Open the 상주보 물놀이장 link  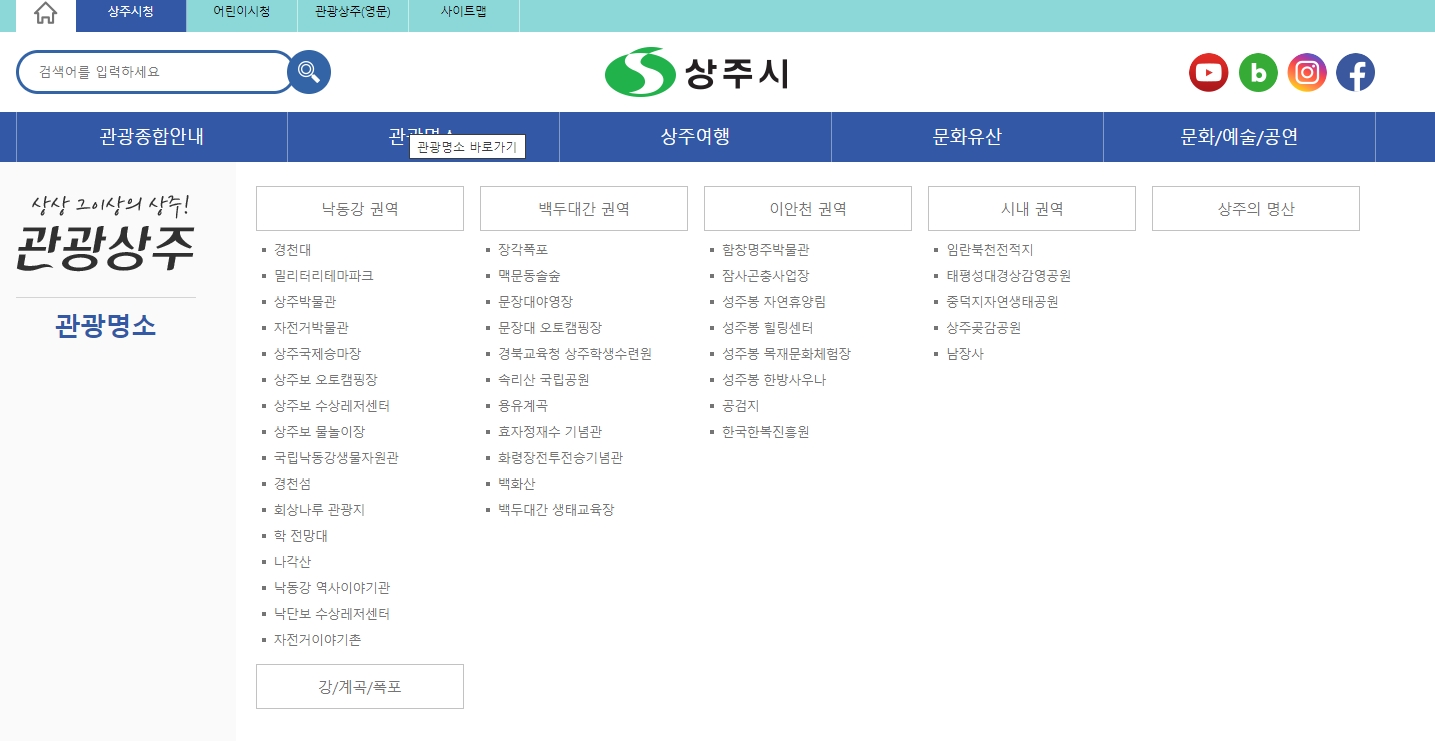point(319,432)
